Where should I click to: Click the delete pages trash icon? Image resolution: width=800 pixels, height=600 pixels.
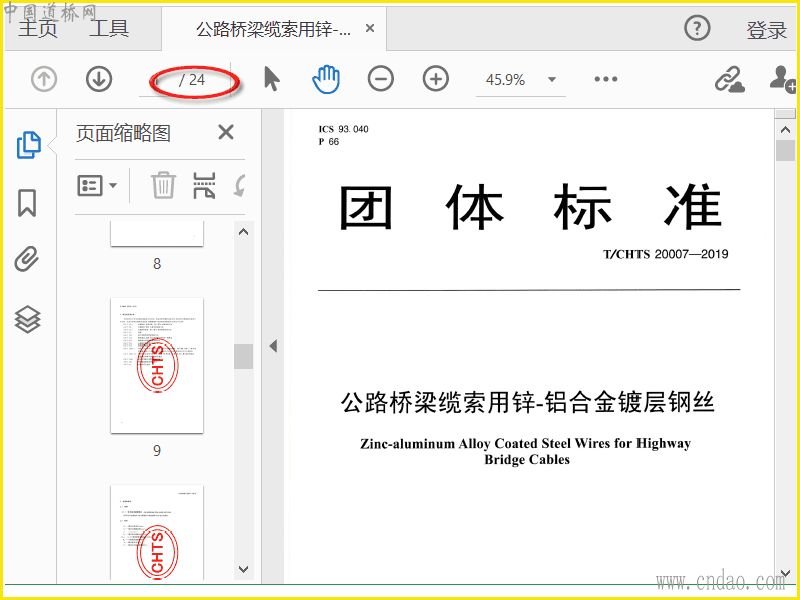(x=163, y=185)
